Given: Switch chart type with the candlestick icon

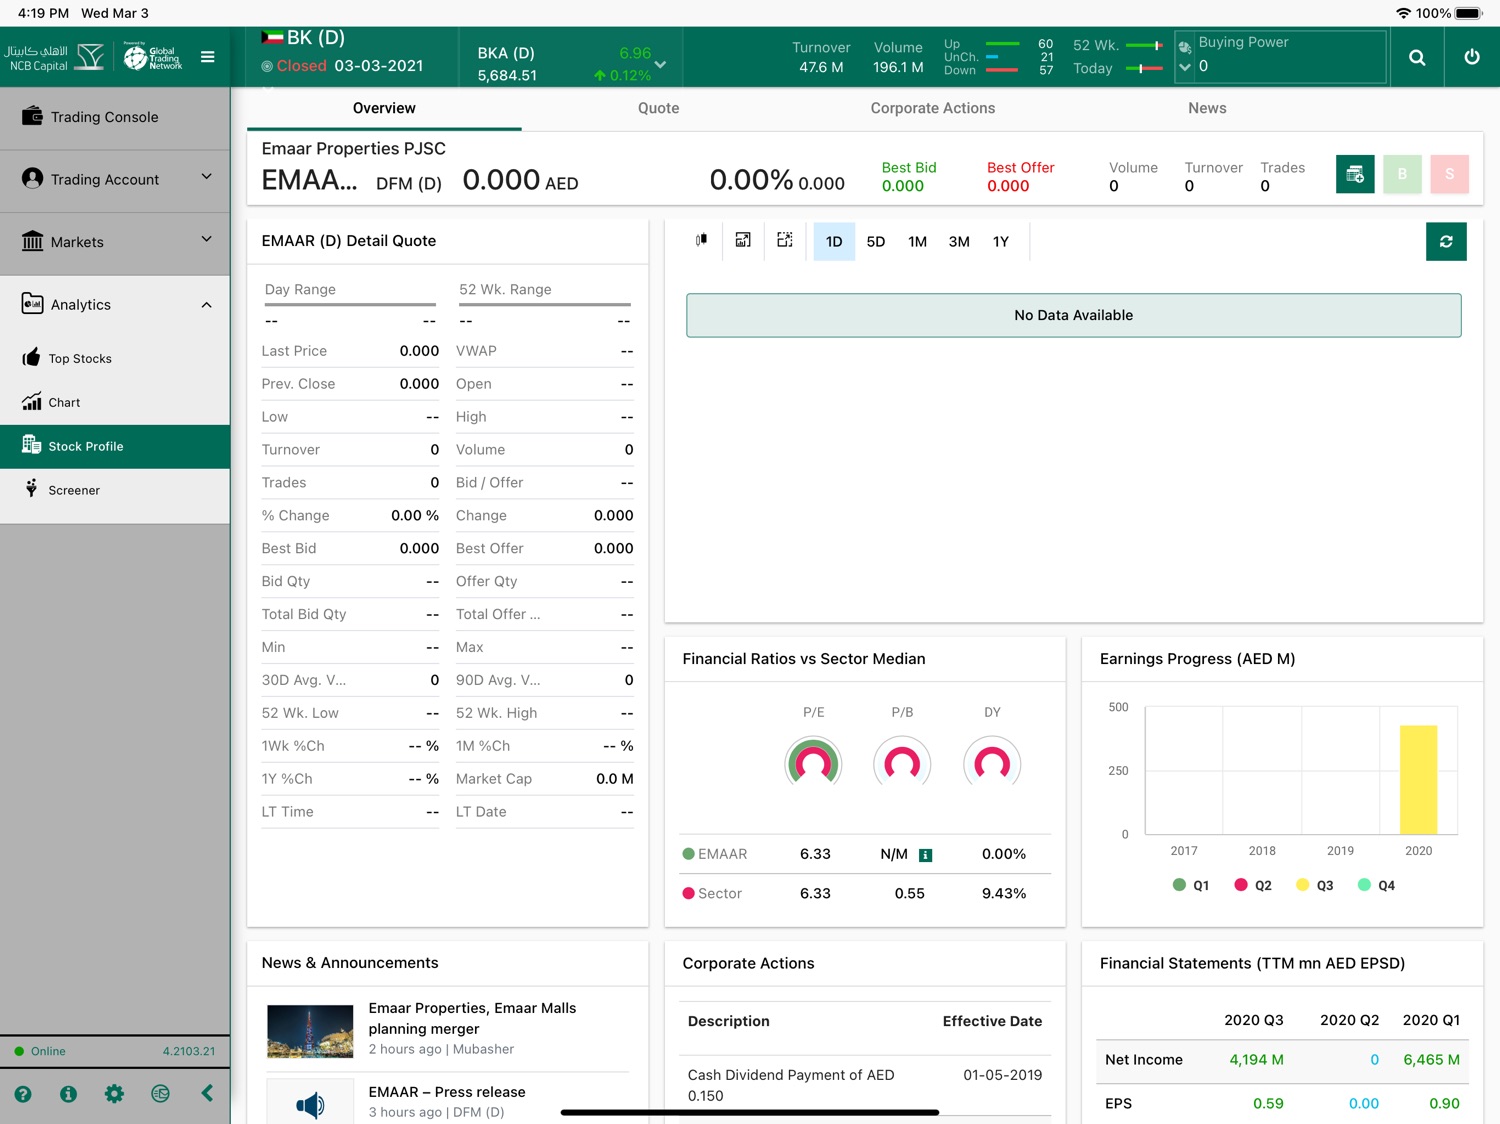Looking at the screenshot, I should pos(702,240).
